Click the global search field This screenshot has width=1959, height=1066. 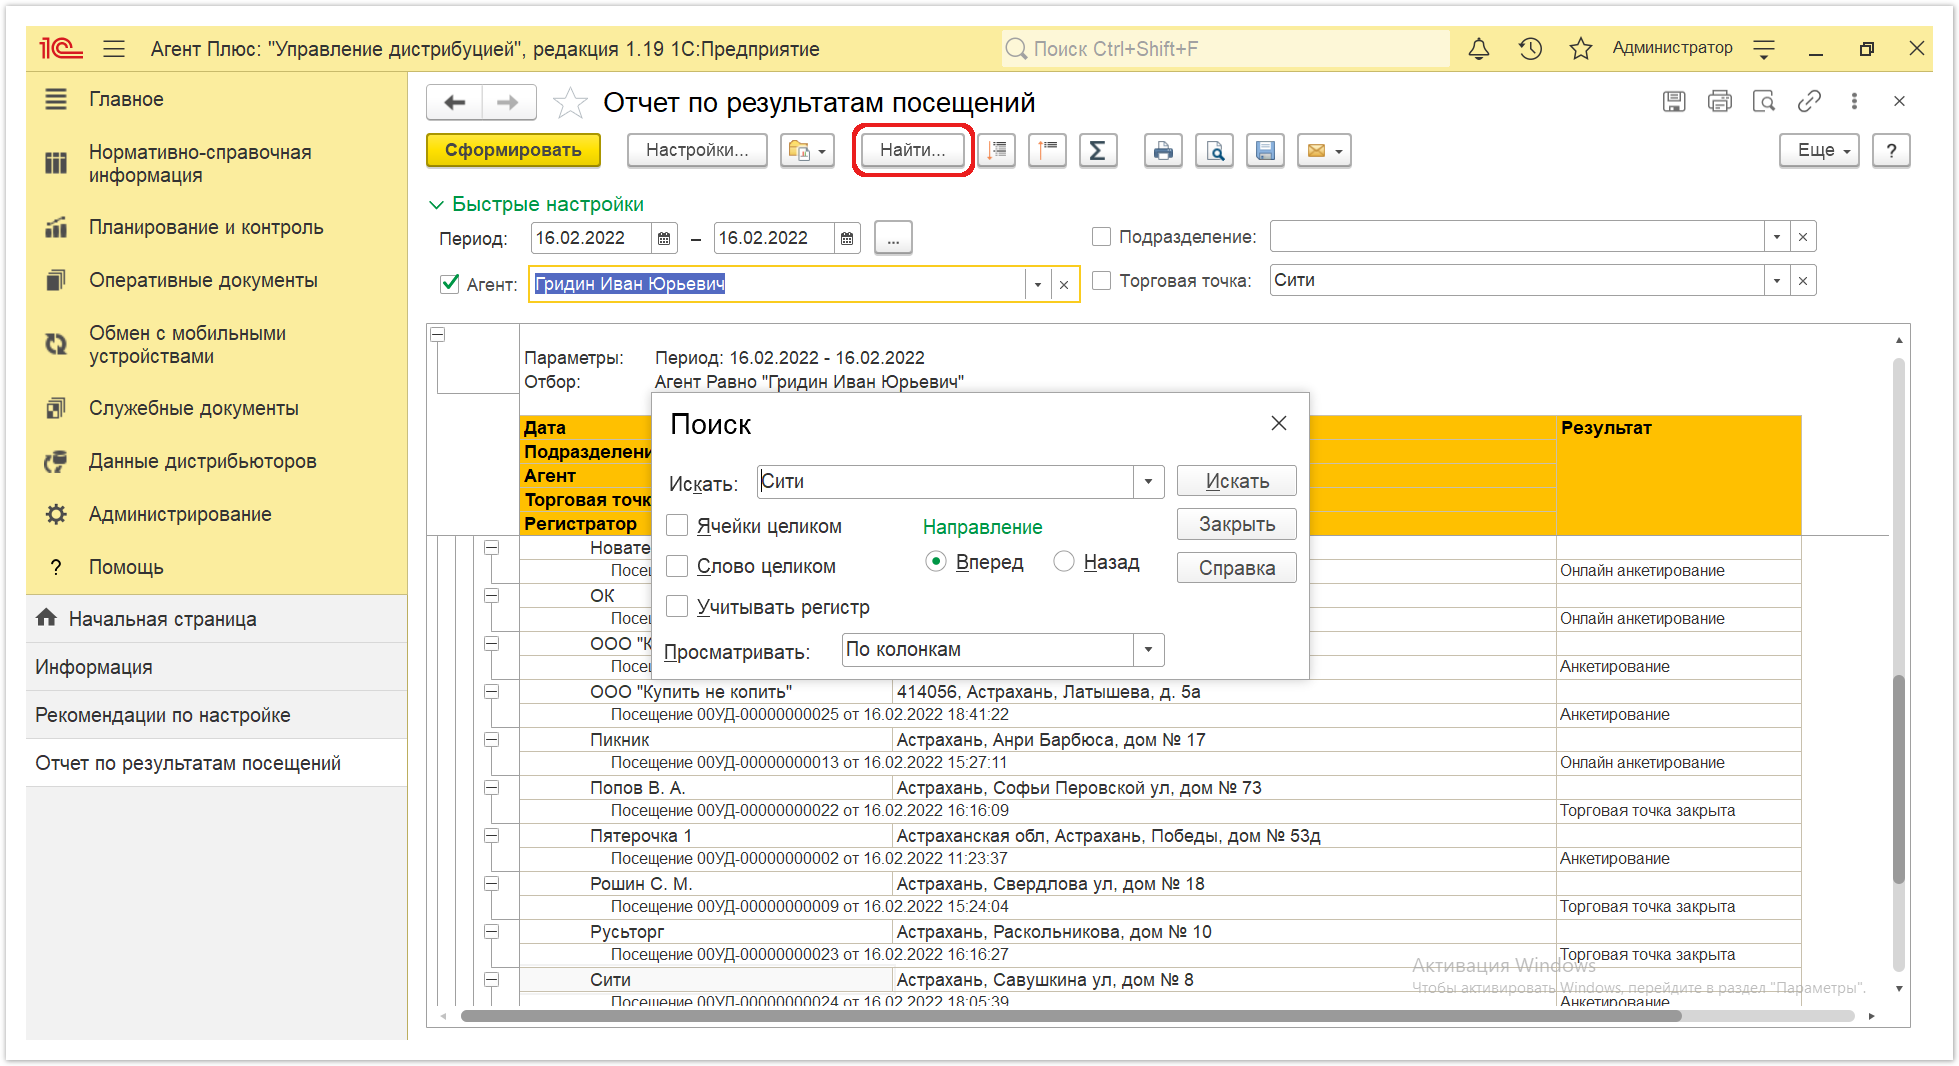click(x=1225, y=48)
